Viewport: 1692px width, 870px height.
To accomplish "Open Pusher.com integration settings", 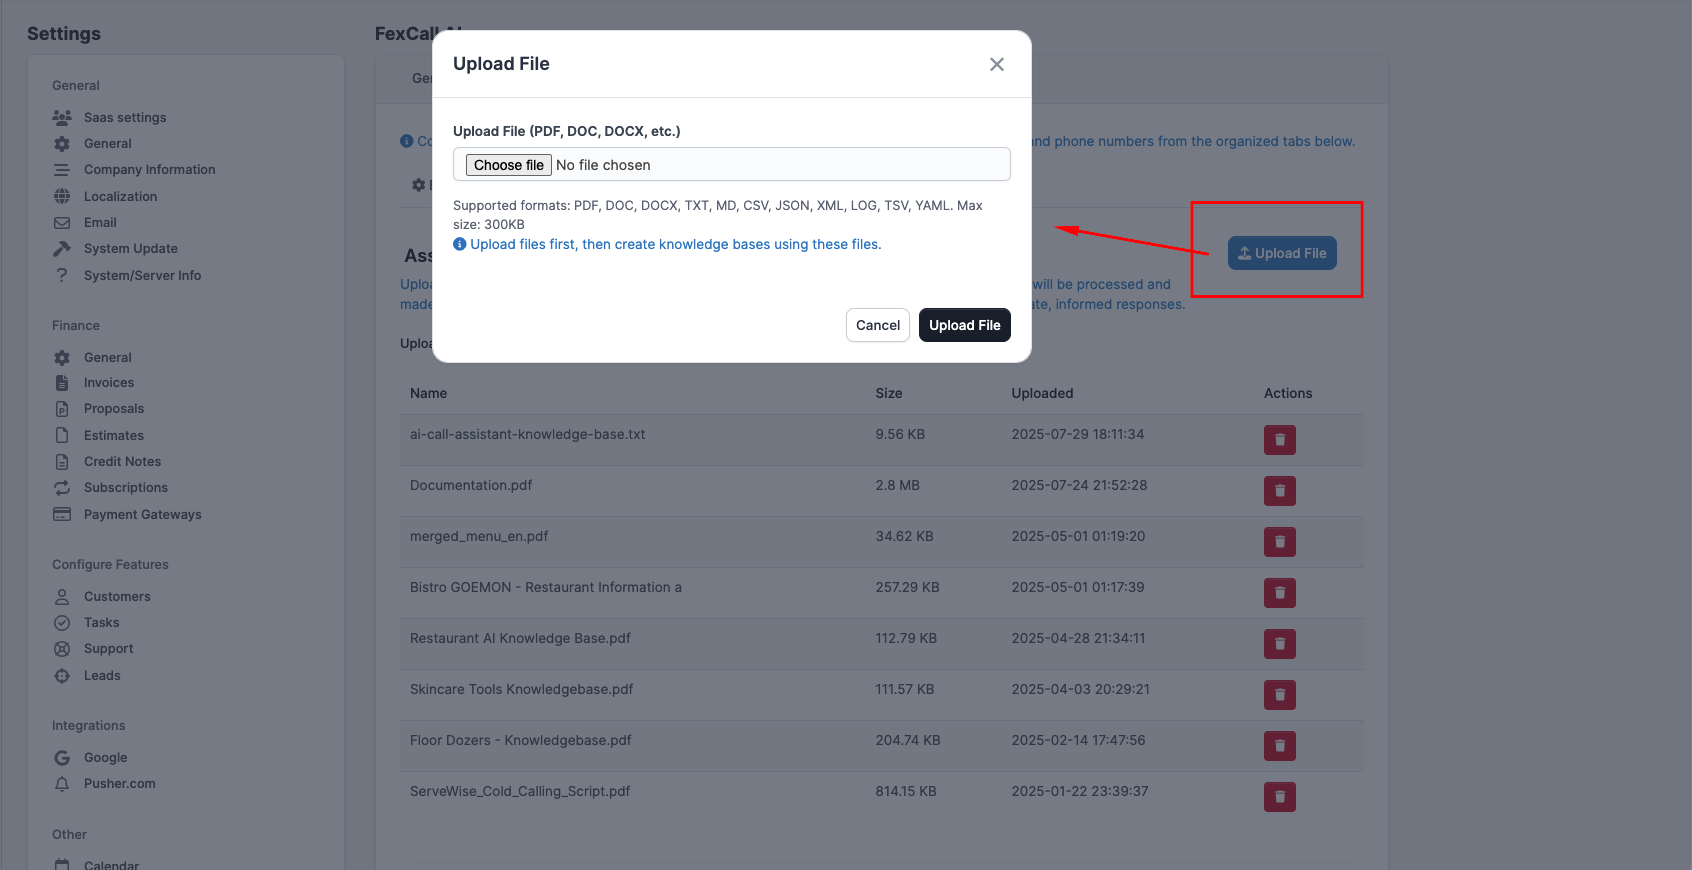I will (x=119, y=784).
